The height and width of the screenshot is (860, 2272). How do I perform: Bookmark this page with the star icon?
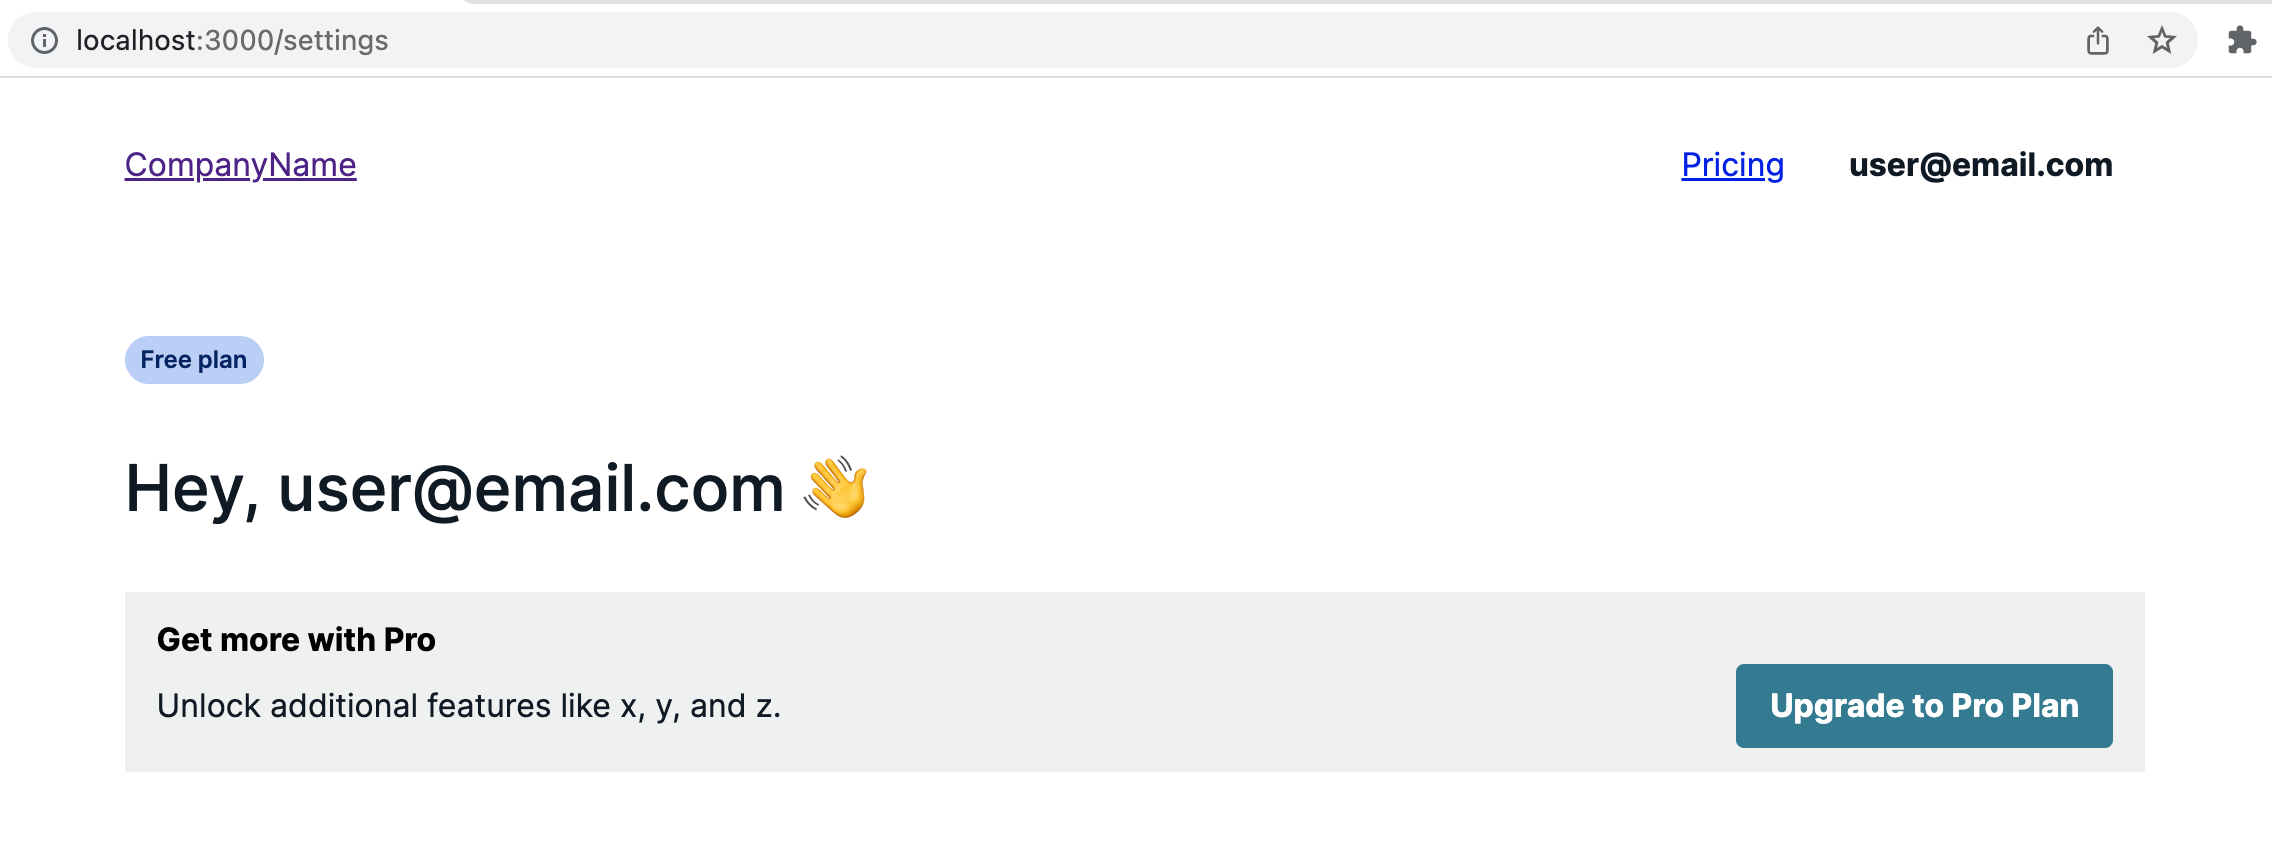(x=2161, y=40)
